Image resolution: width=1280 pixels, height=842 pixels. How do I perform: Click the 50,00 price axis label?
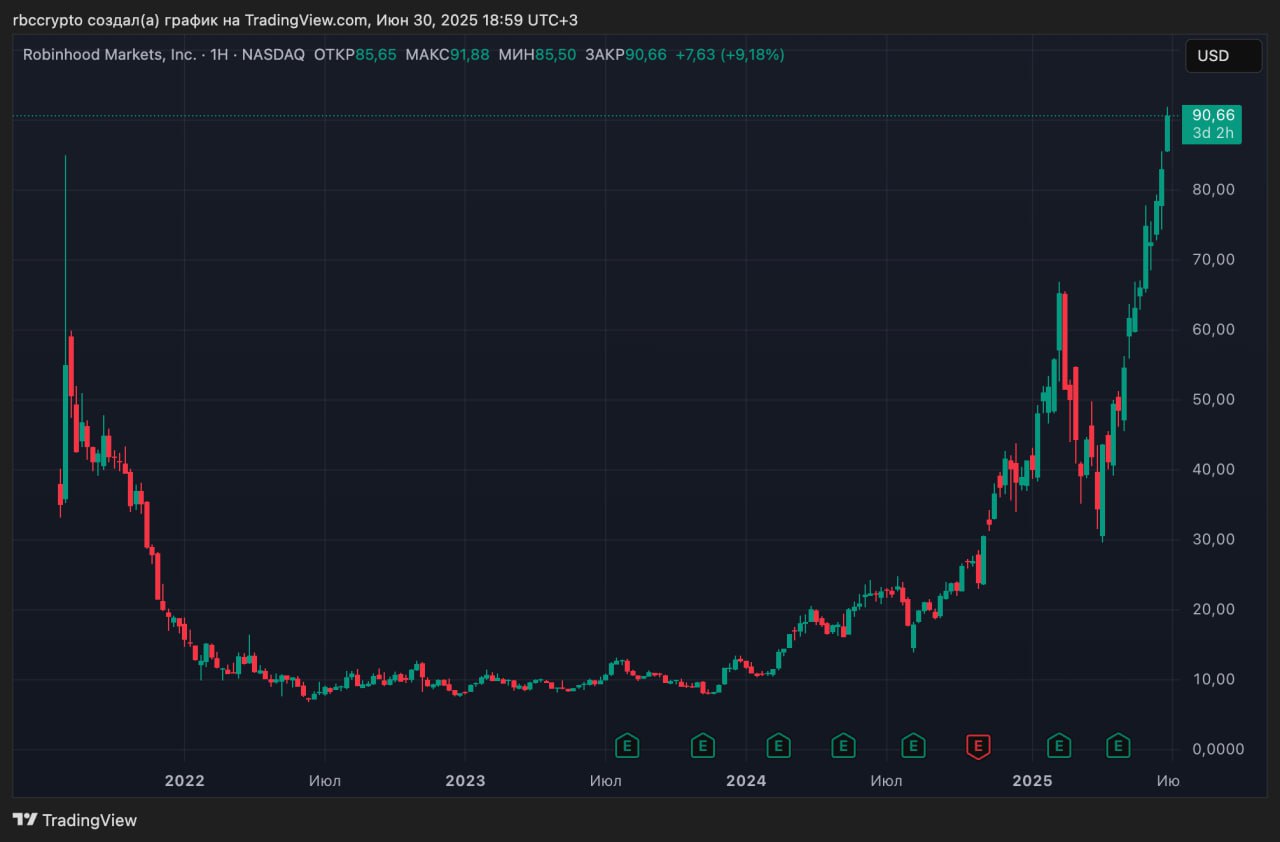1214,399
